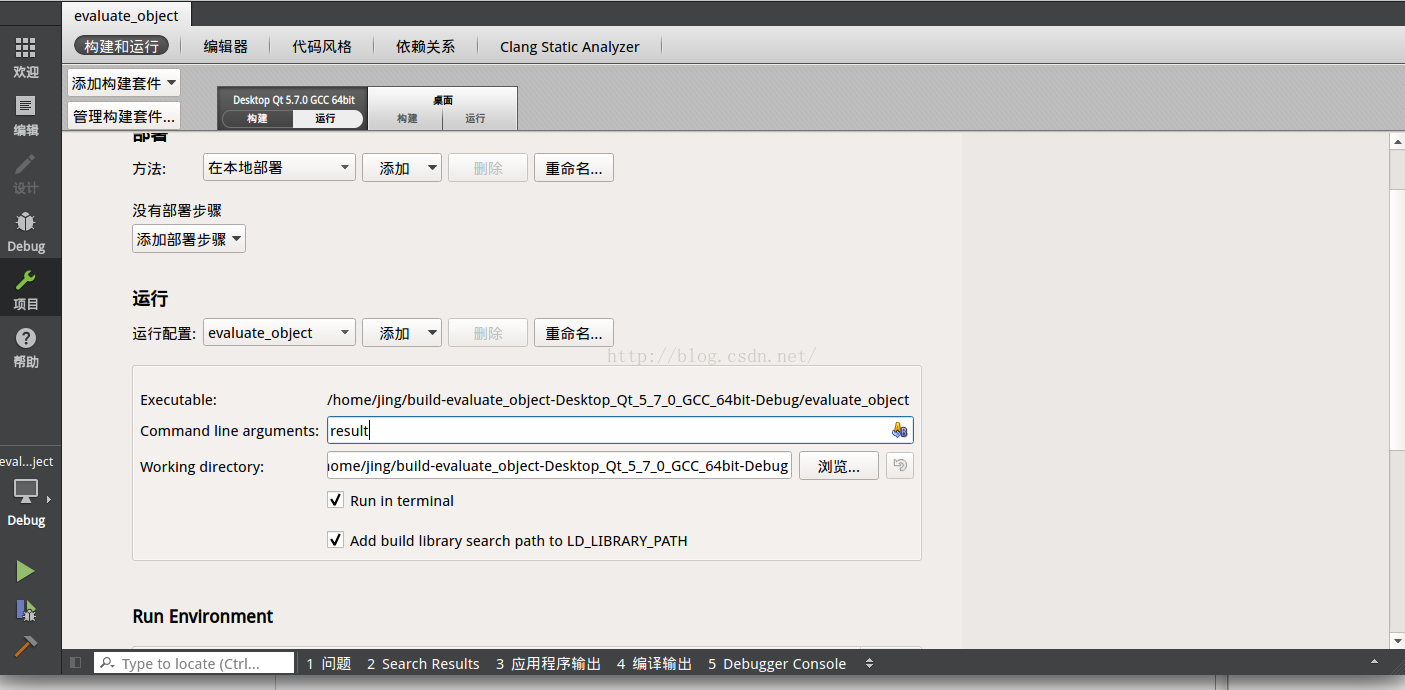Screen dimensions: 1405x690
Task: Select Desktop Qt 5.7.0 运行 settings
Action: click(326, 118)
